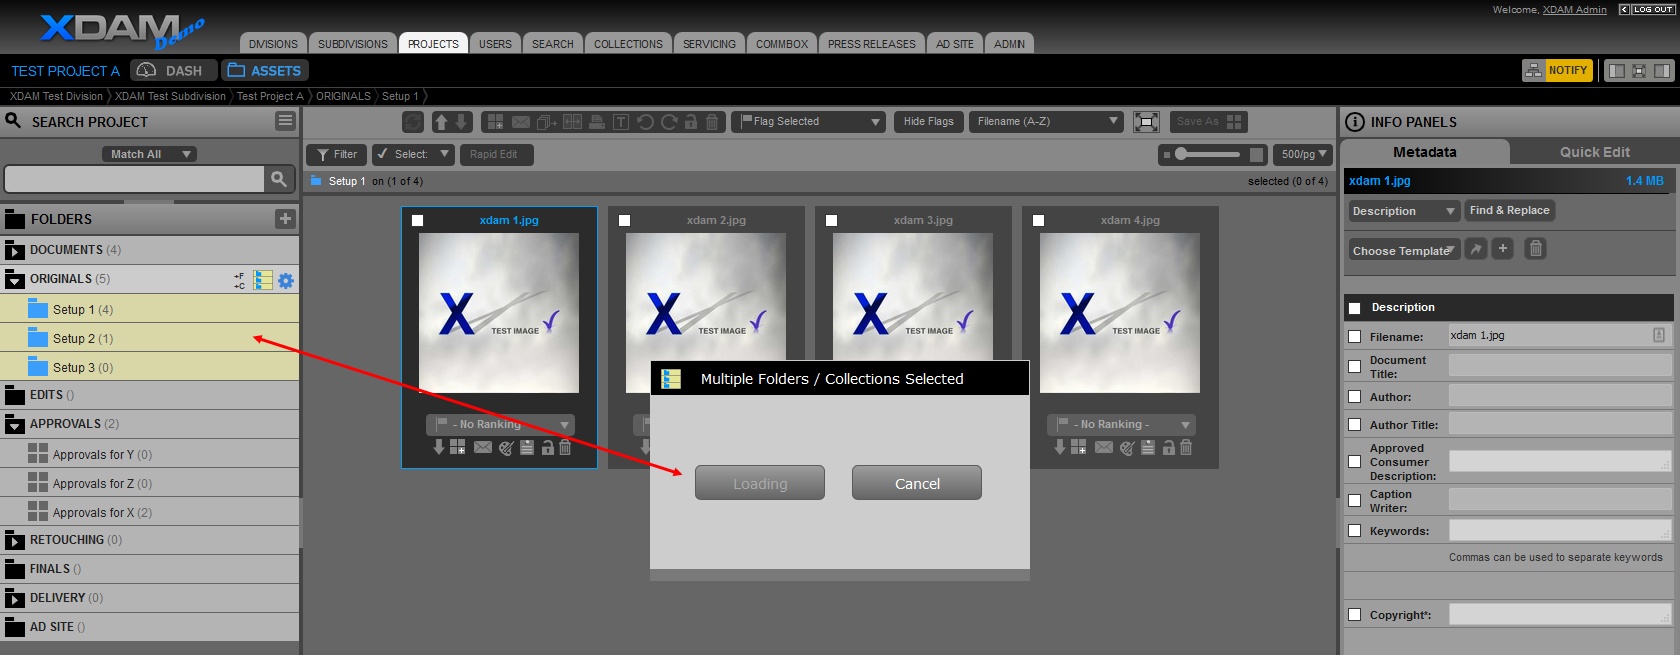Open the ORIGINALS folder settings gear
The width and height of the screenshot is (1680, 655).
286,281
